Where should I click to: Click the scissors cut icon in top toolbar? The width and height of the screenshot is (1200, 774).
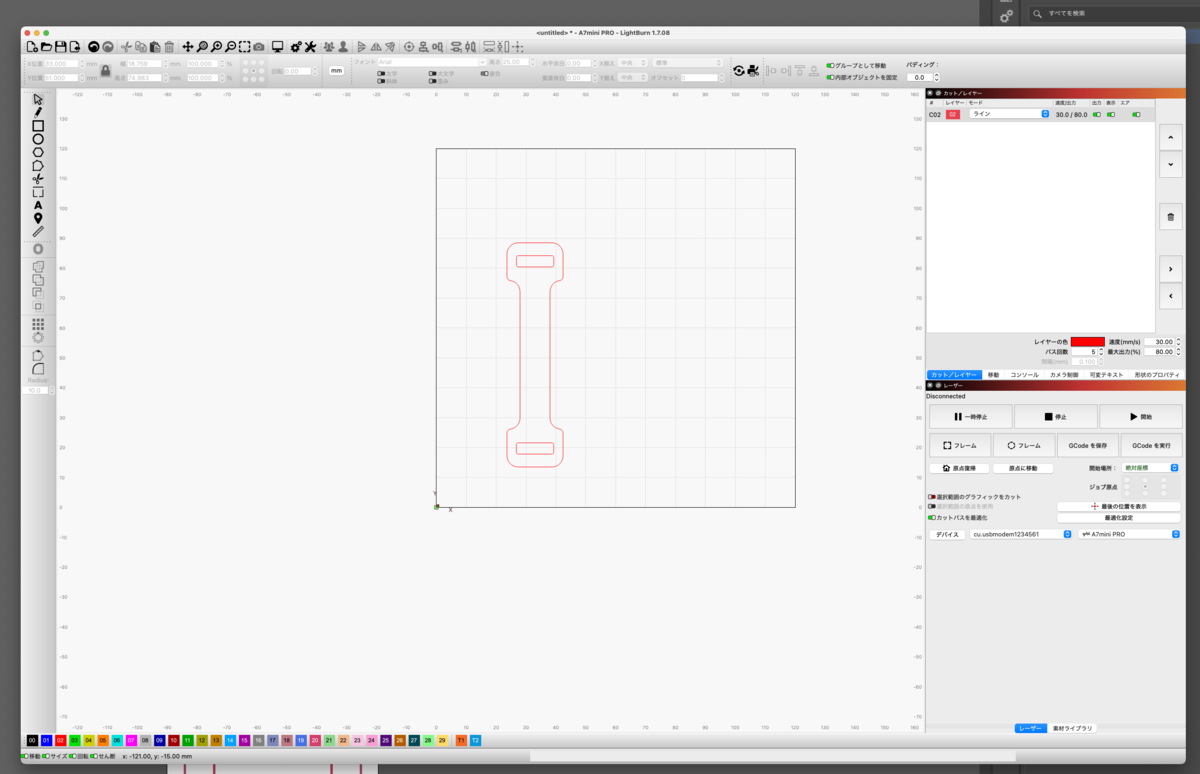click(x=127, y=46)
